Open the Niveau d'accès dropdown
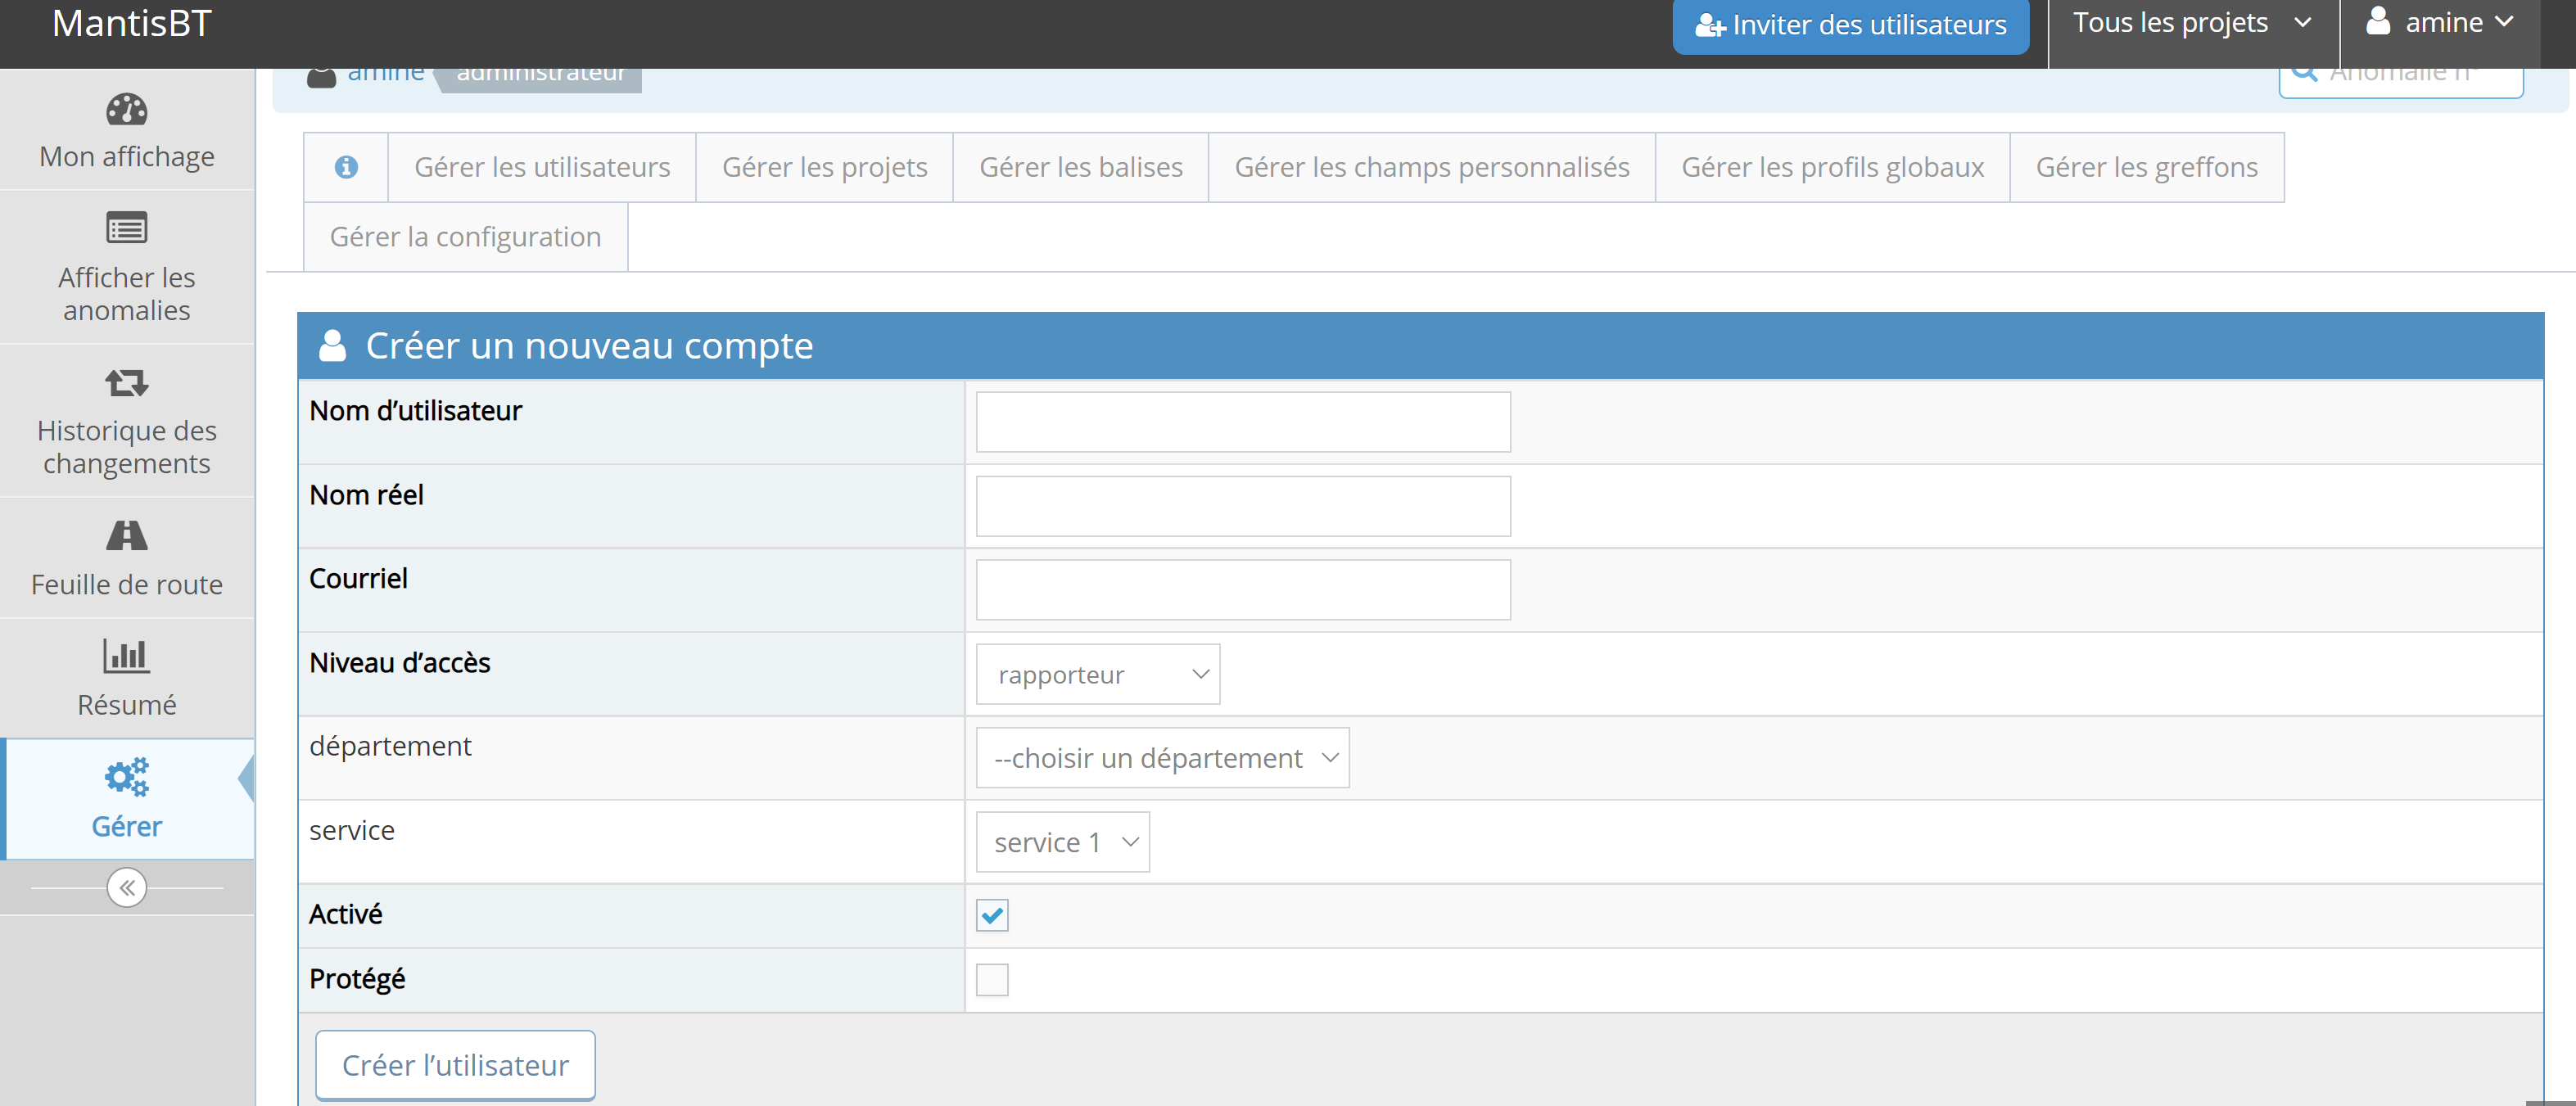The width and height of the screenshot is (2576, 1106). click(1097, 674)
